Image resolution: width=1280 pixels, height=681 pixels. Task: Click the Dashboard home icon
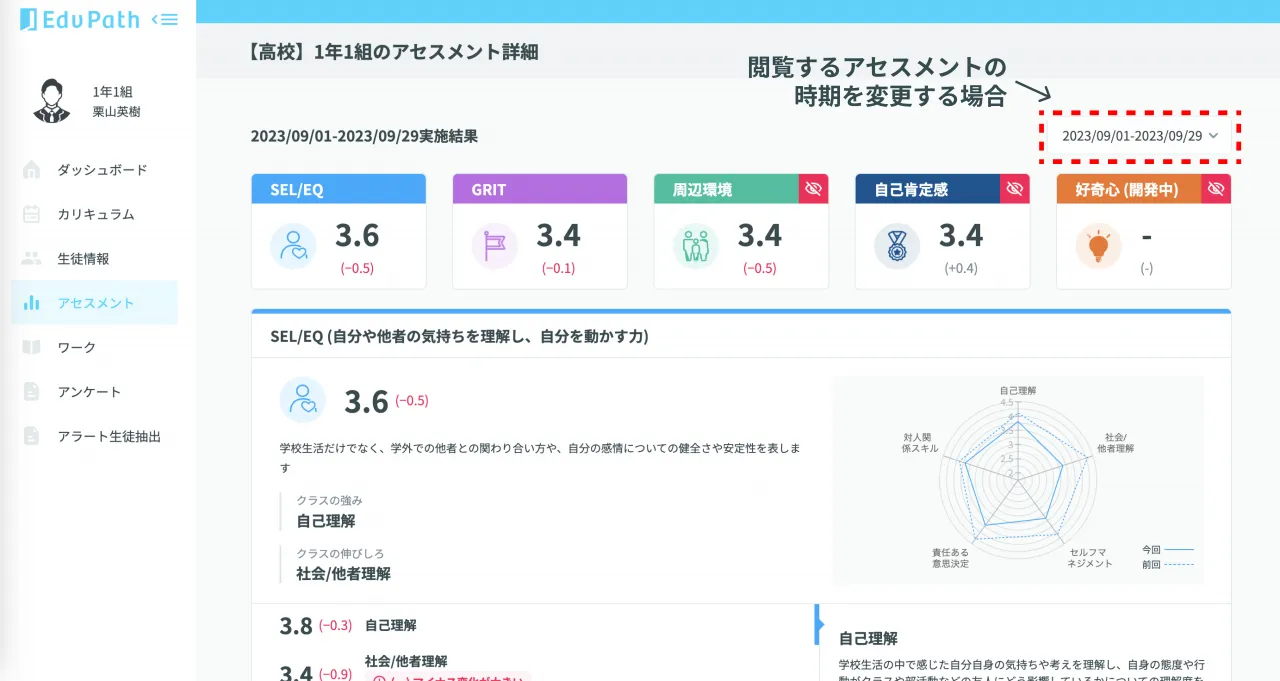point(32,170)
